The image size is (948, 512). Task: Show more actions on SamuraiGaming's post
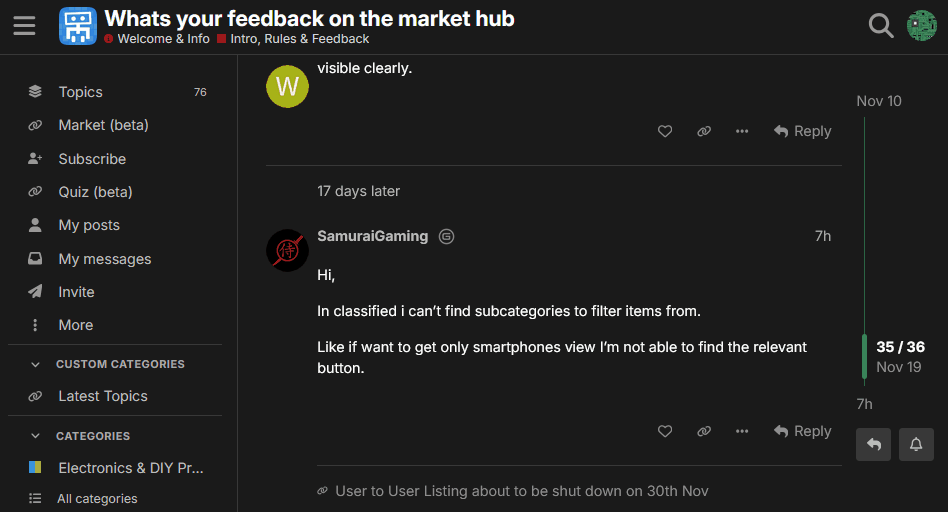[x=742, y=431]
